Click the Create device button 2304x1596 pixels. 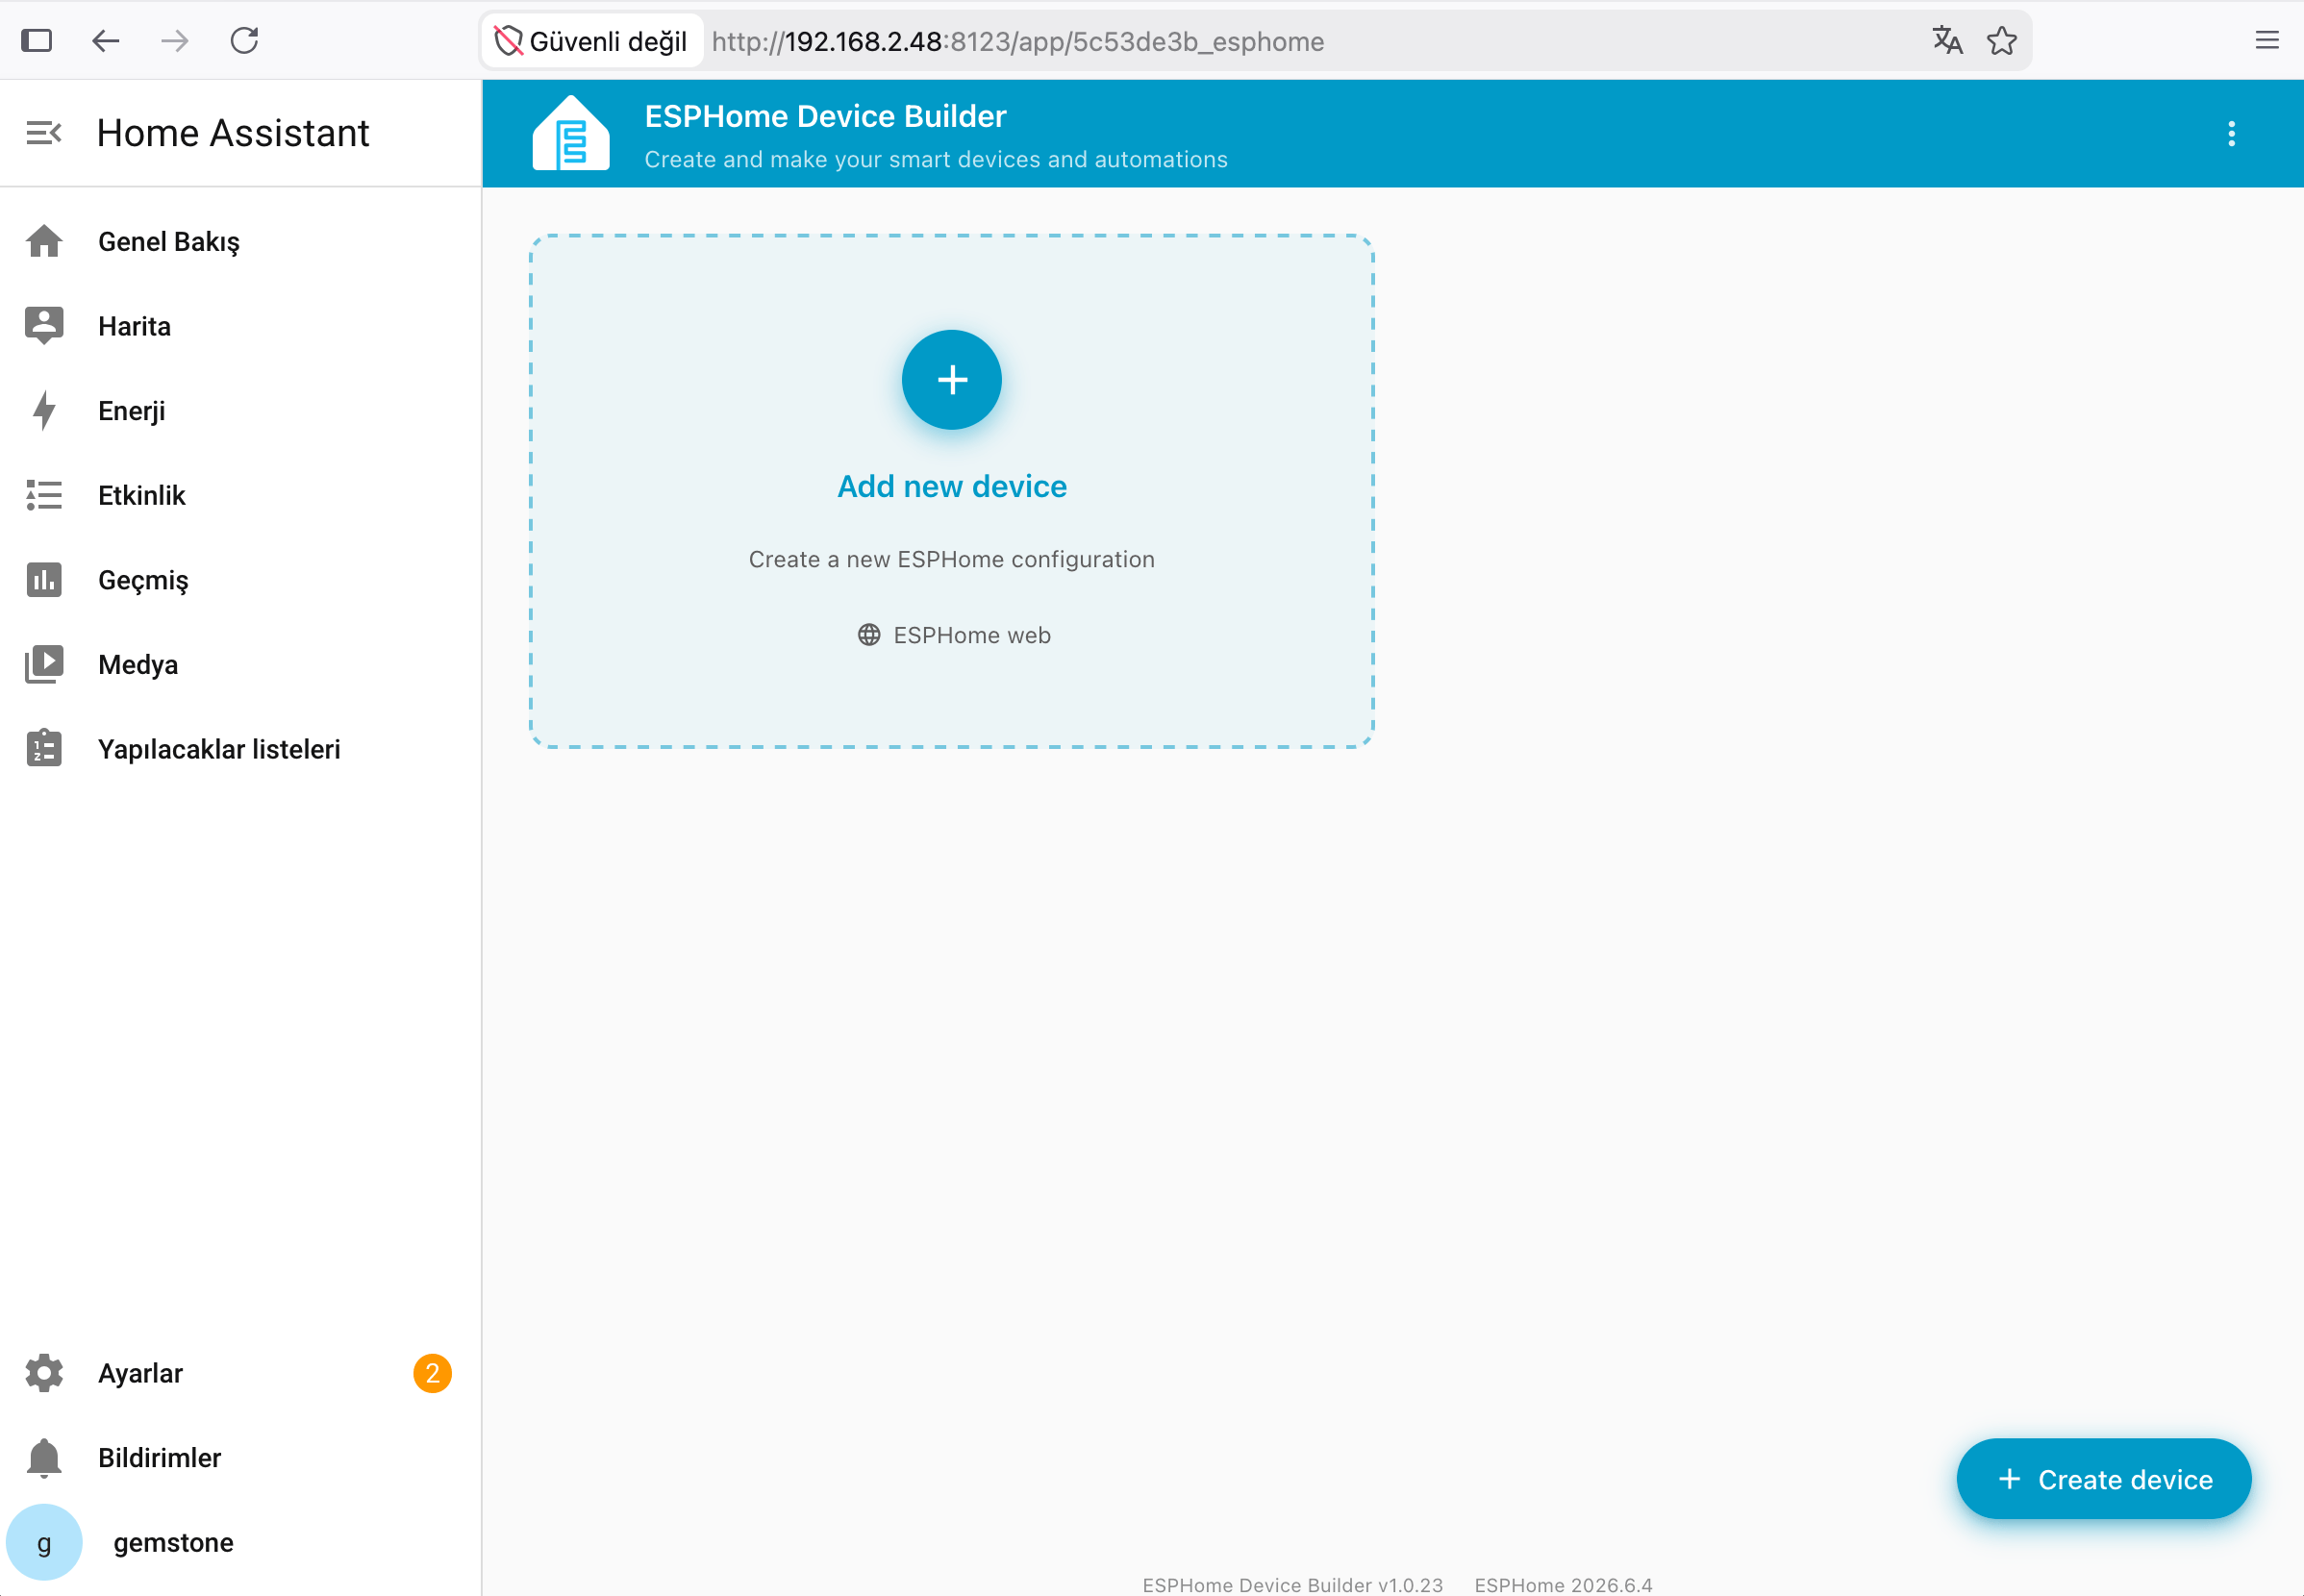[x=2104, y=1479]
